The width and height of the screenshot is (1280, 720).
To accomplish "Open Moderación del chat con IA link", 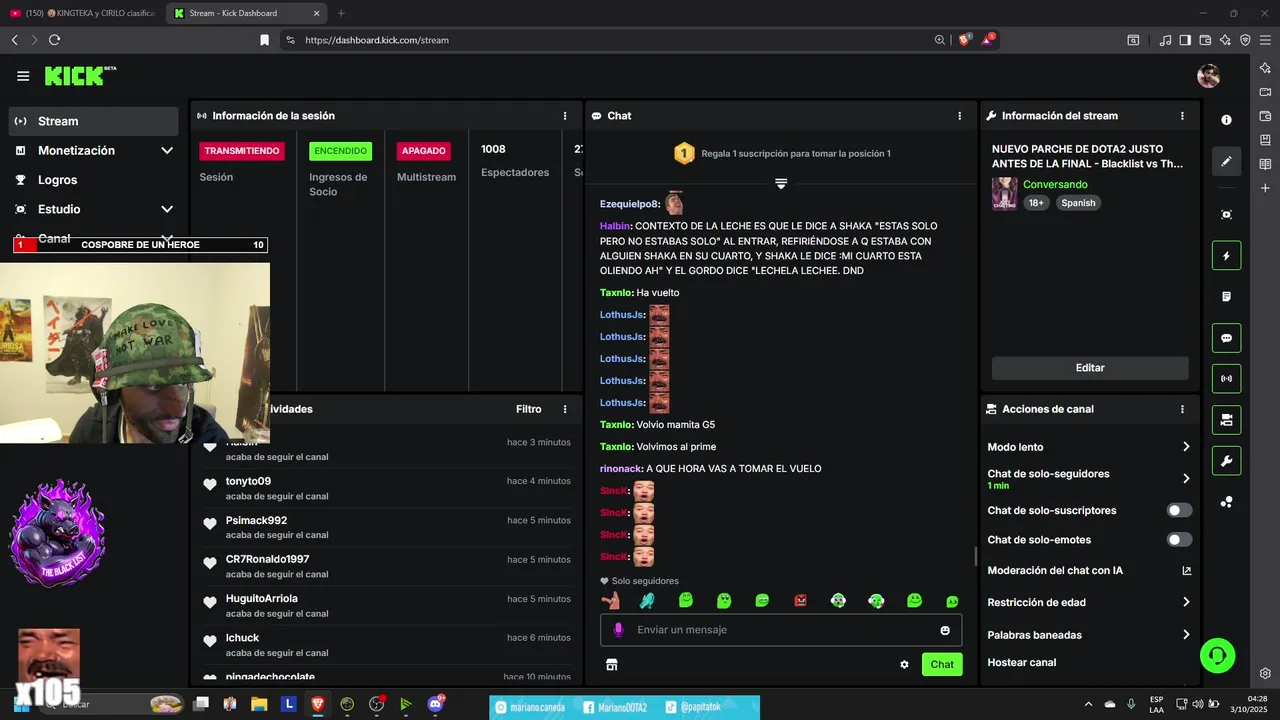I will pos(1089,571).
